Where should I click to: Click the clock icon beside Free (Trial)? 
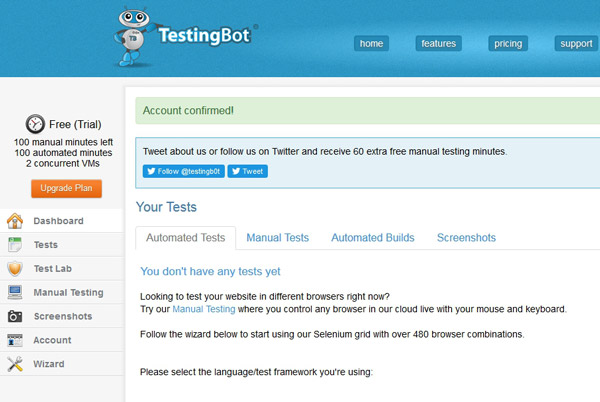(35, 124)
